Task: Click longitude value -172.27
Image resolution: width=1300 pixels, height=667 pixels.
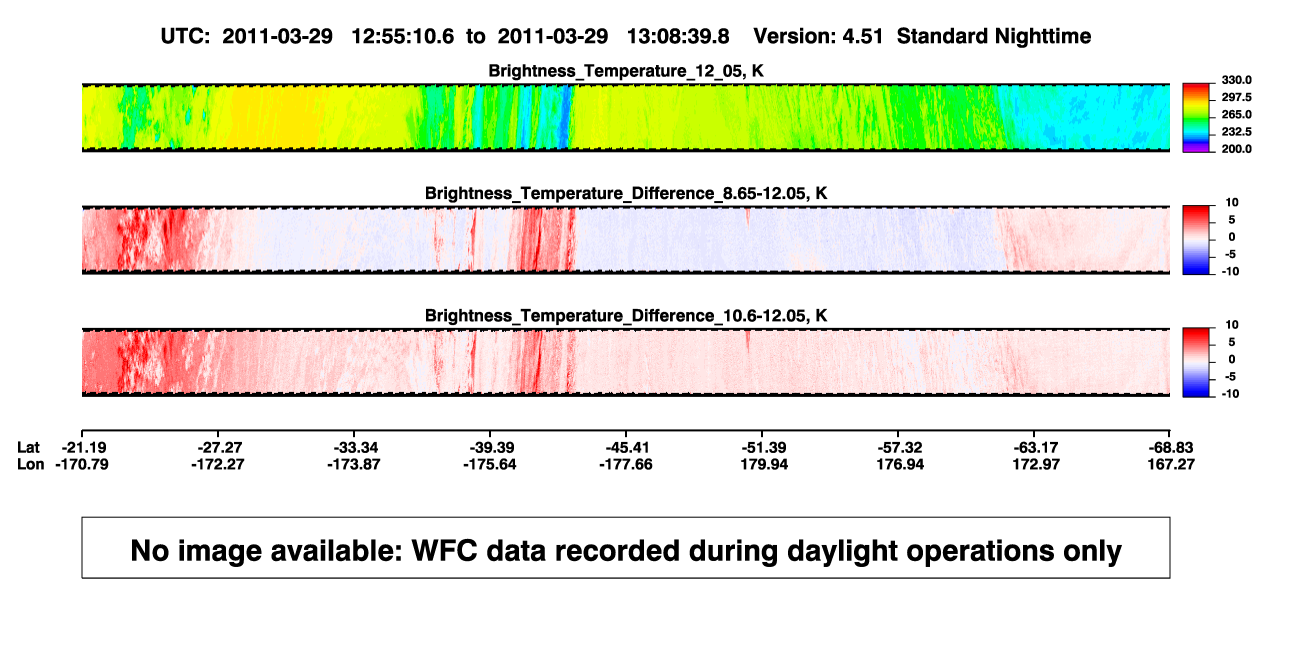Action: pyautogui.click(x=219, y=464)
